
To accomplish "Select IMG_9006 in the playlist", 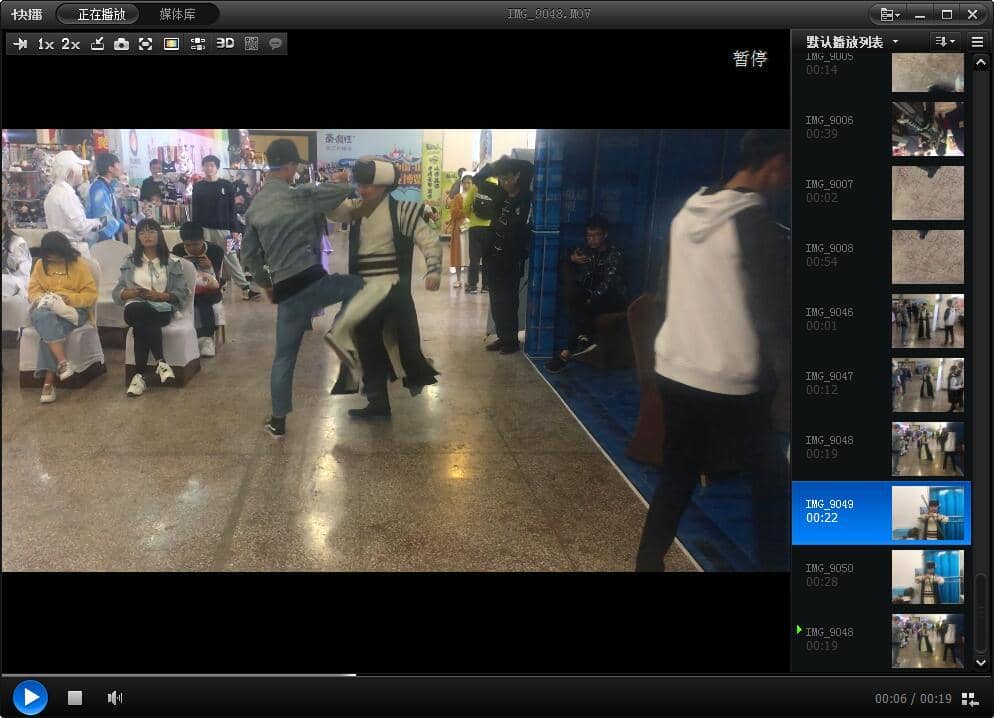I will click(881, 127).
